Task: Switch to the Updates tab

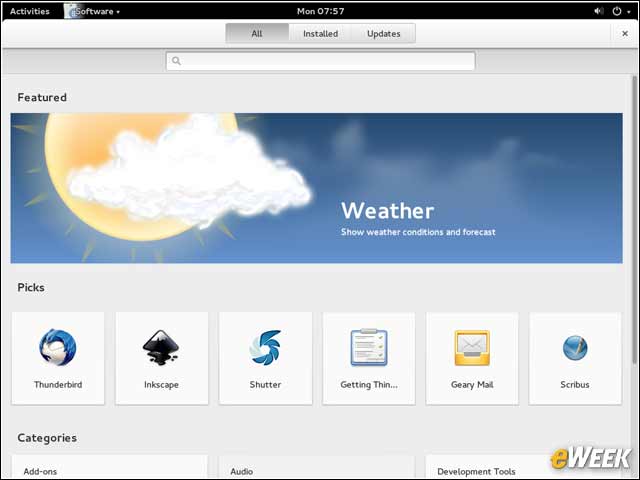Action: tap(384, 33)
